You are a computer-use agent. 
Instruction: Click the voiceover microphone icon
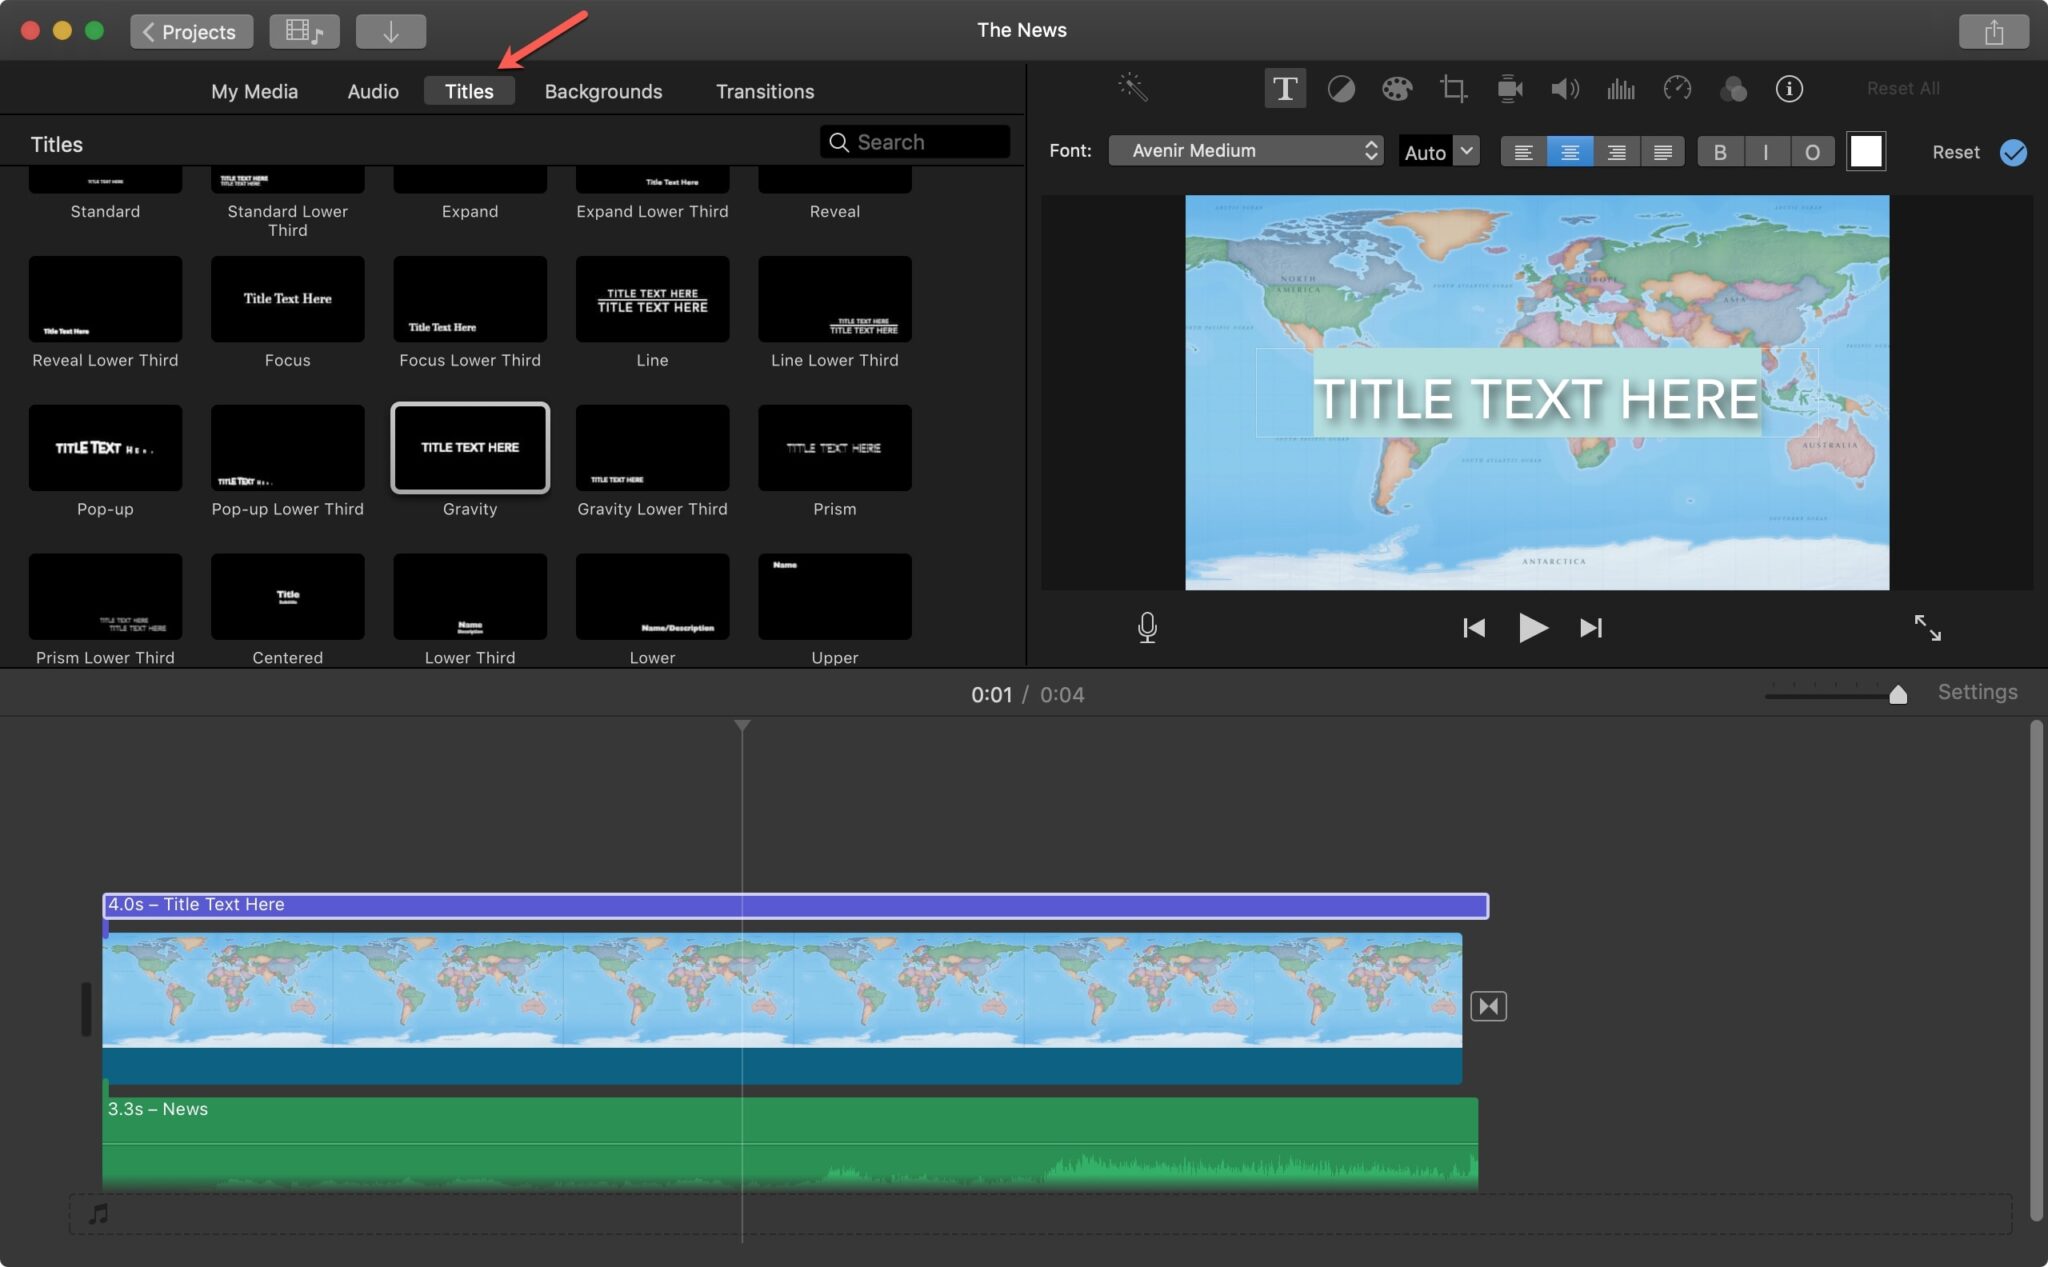1147,627
